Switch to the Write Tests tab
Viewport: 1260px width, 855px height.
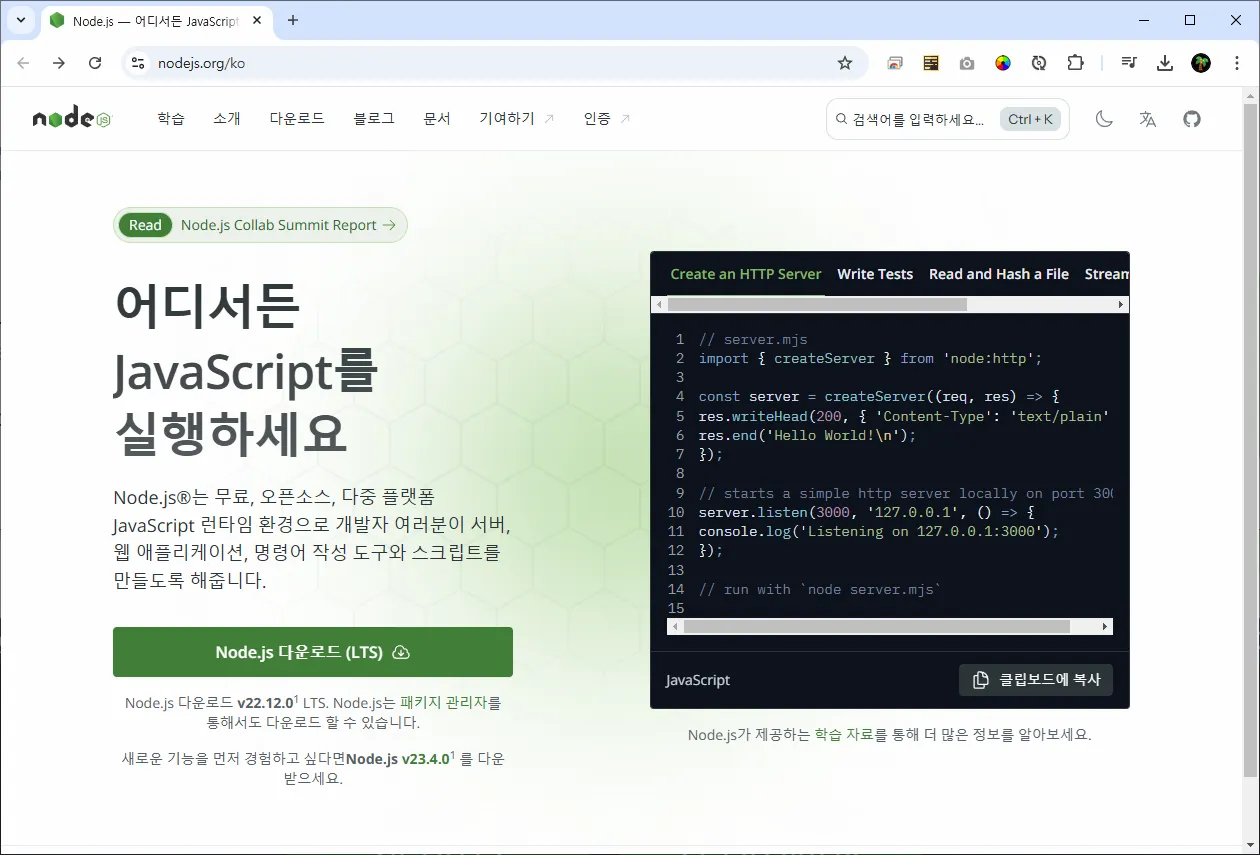click(875, 274)
